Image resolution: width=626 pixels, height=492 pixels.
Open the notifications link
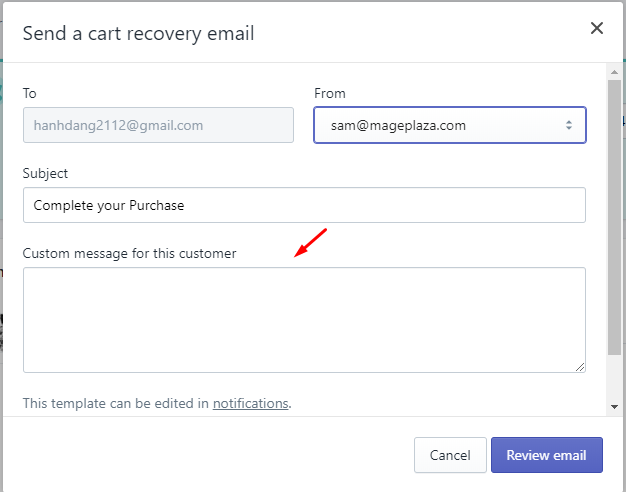250,403
